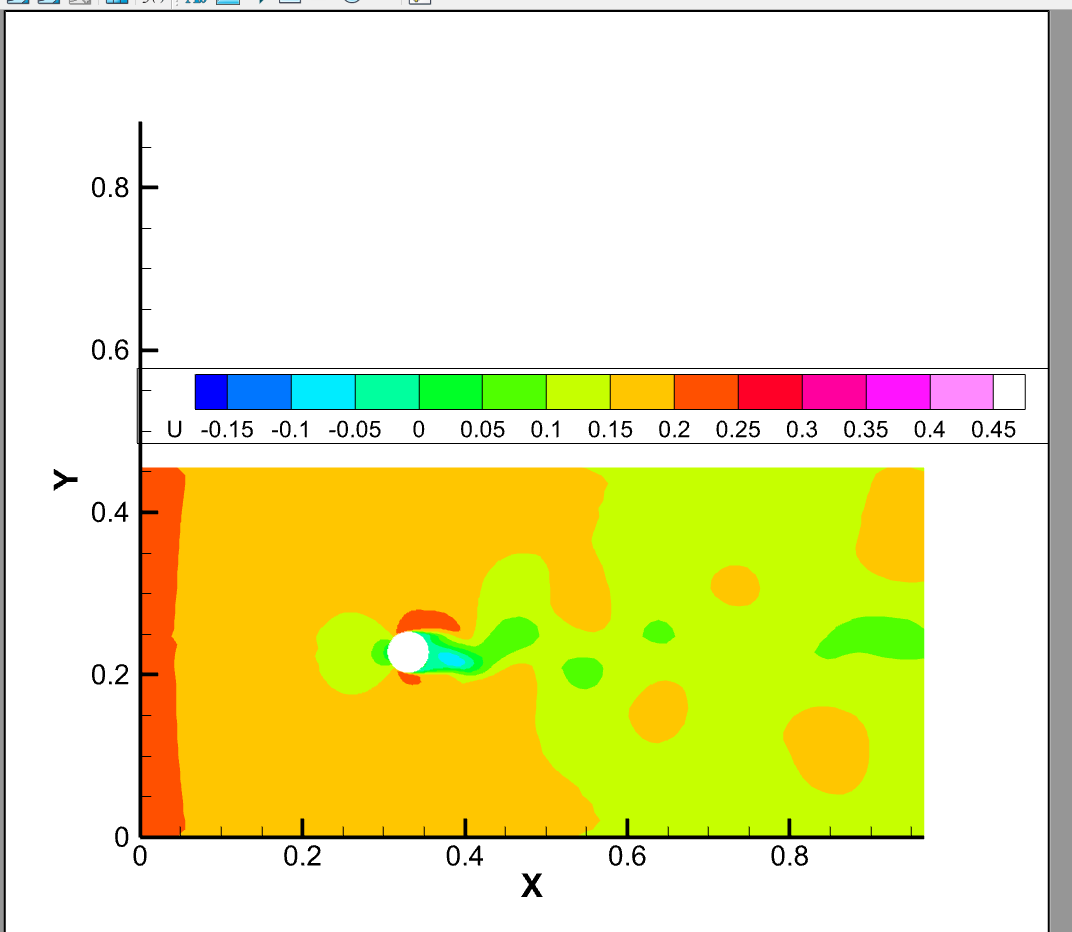Viewport: 1072px width, 932px height.
Task: Select the 0.3 legend label
Action: [801, 429]
